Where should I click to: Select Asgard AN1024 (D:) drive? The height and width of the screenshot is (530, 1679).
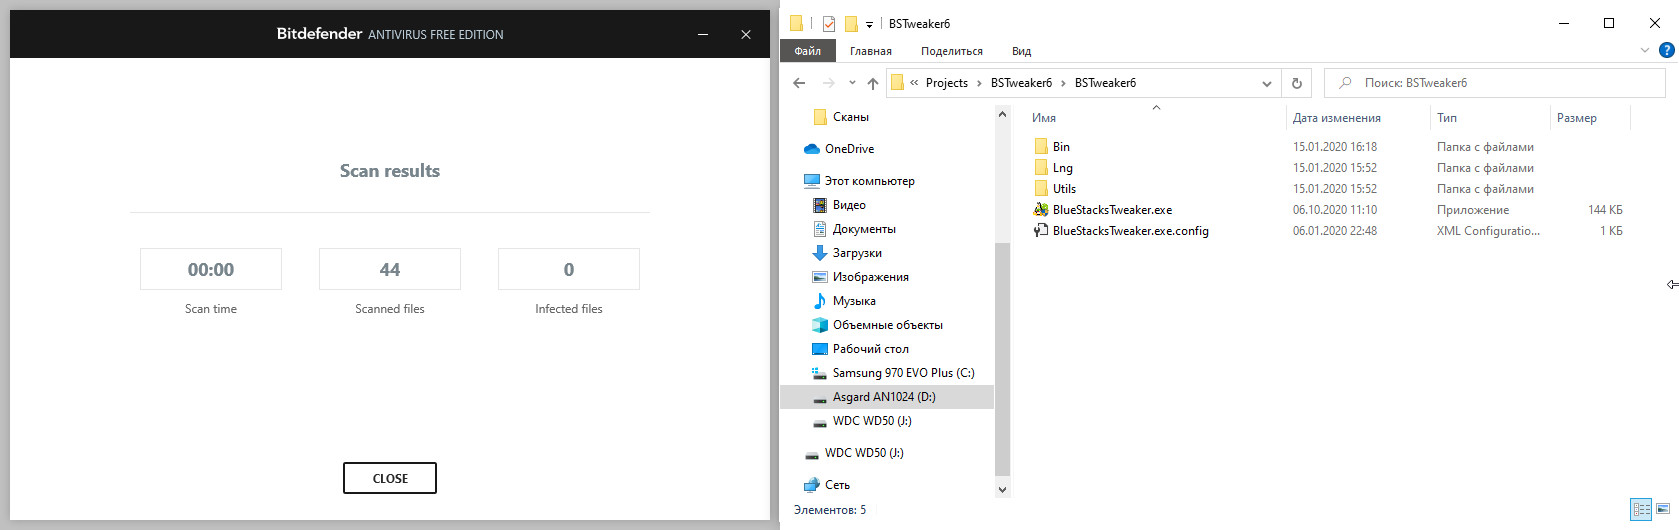coord(884,397)
